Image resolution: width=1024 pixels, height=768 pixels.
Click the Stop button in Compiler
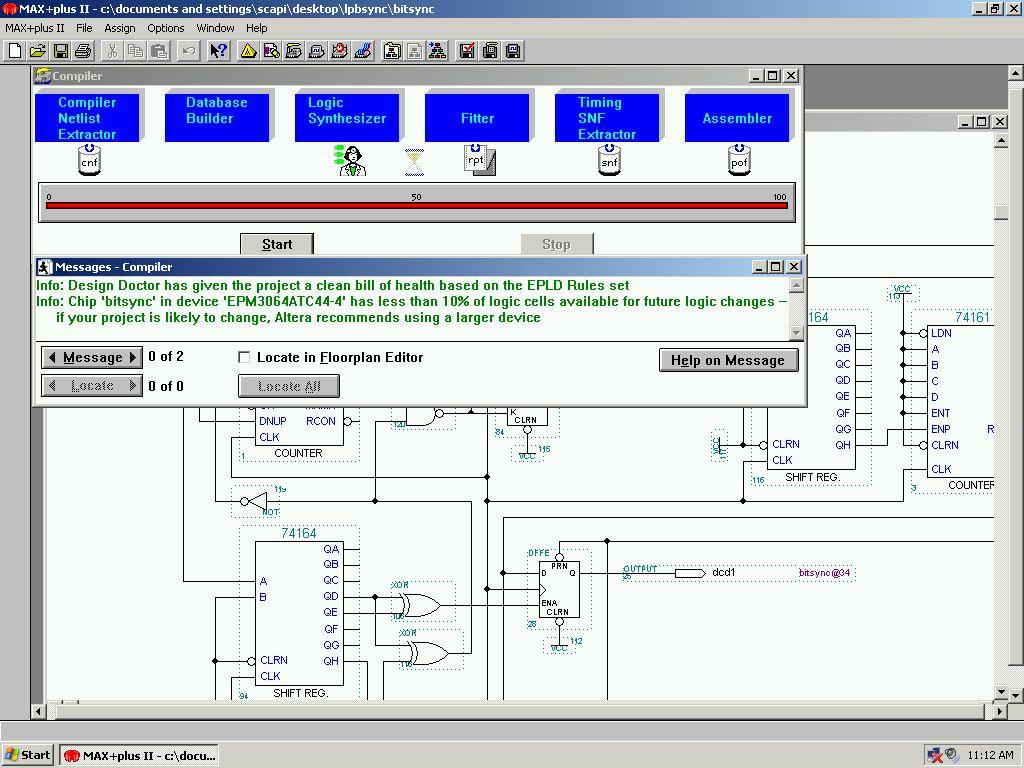coord(556,244)
